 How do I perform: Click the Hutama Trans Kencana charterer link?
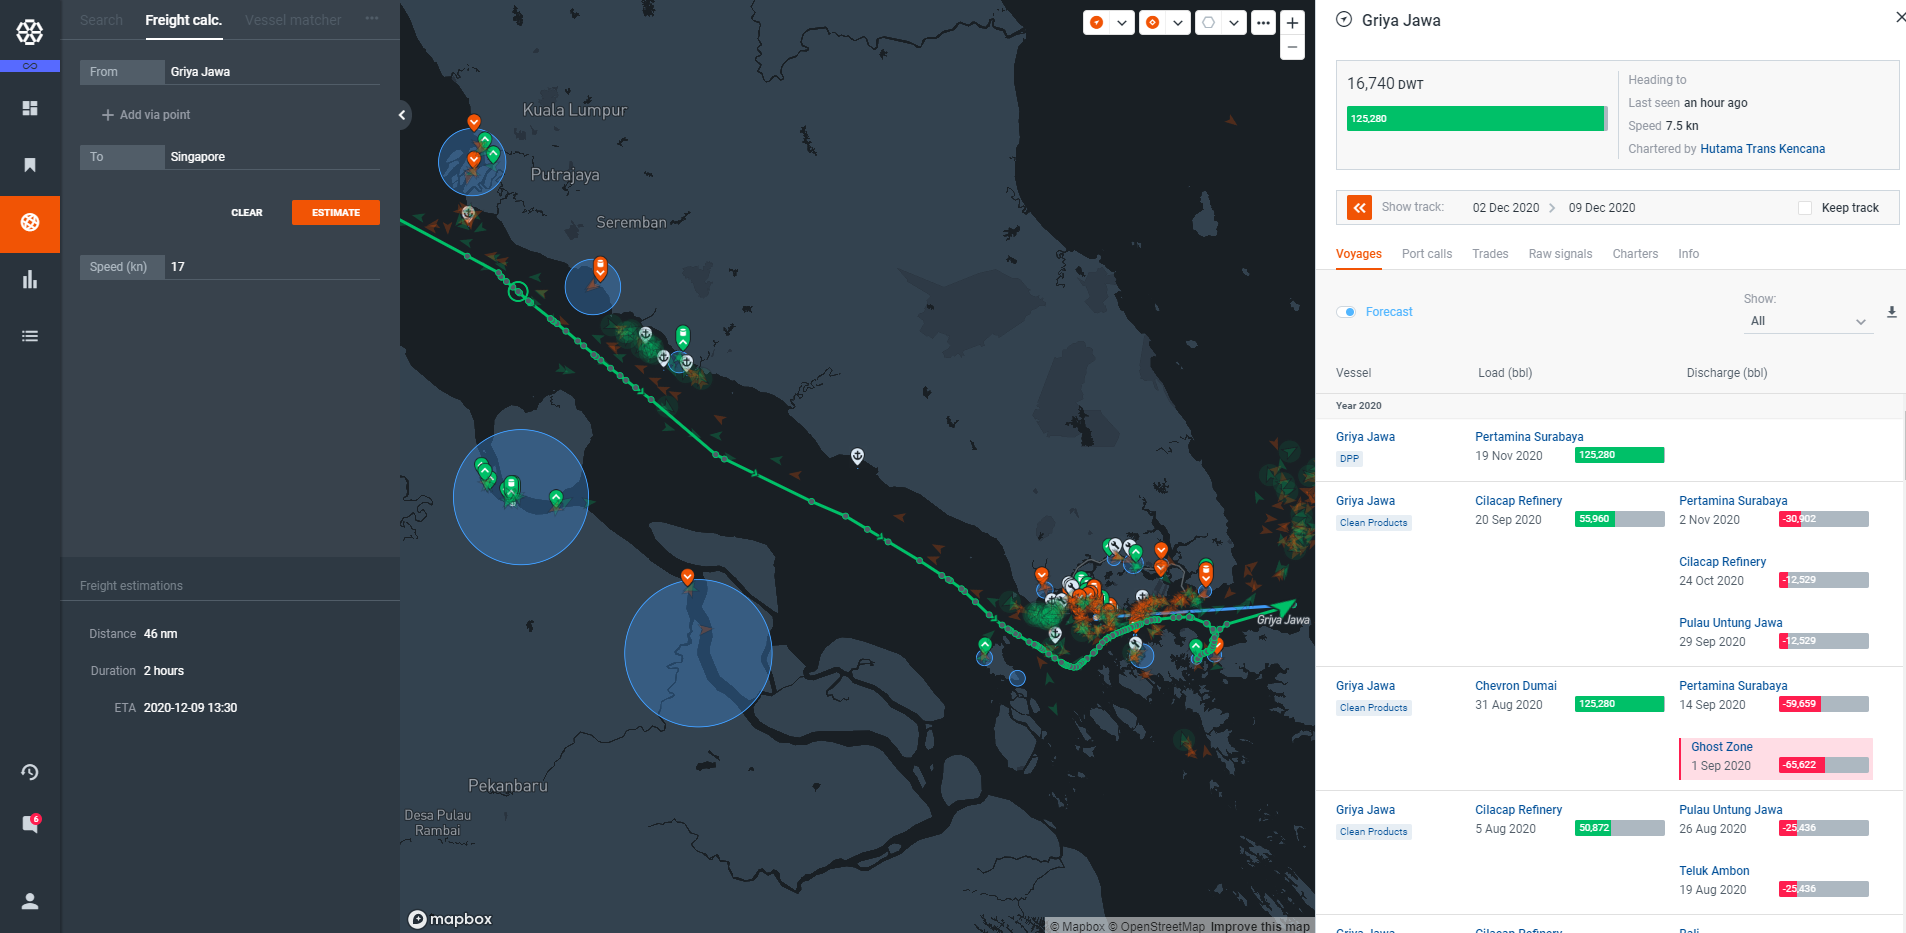1762,149
